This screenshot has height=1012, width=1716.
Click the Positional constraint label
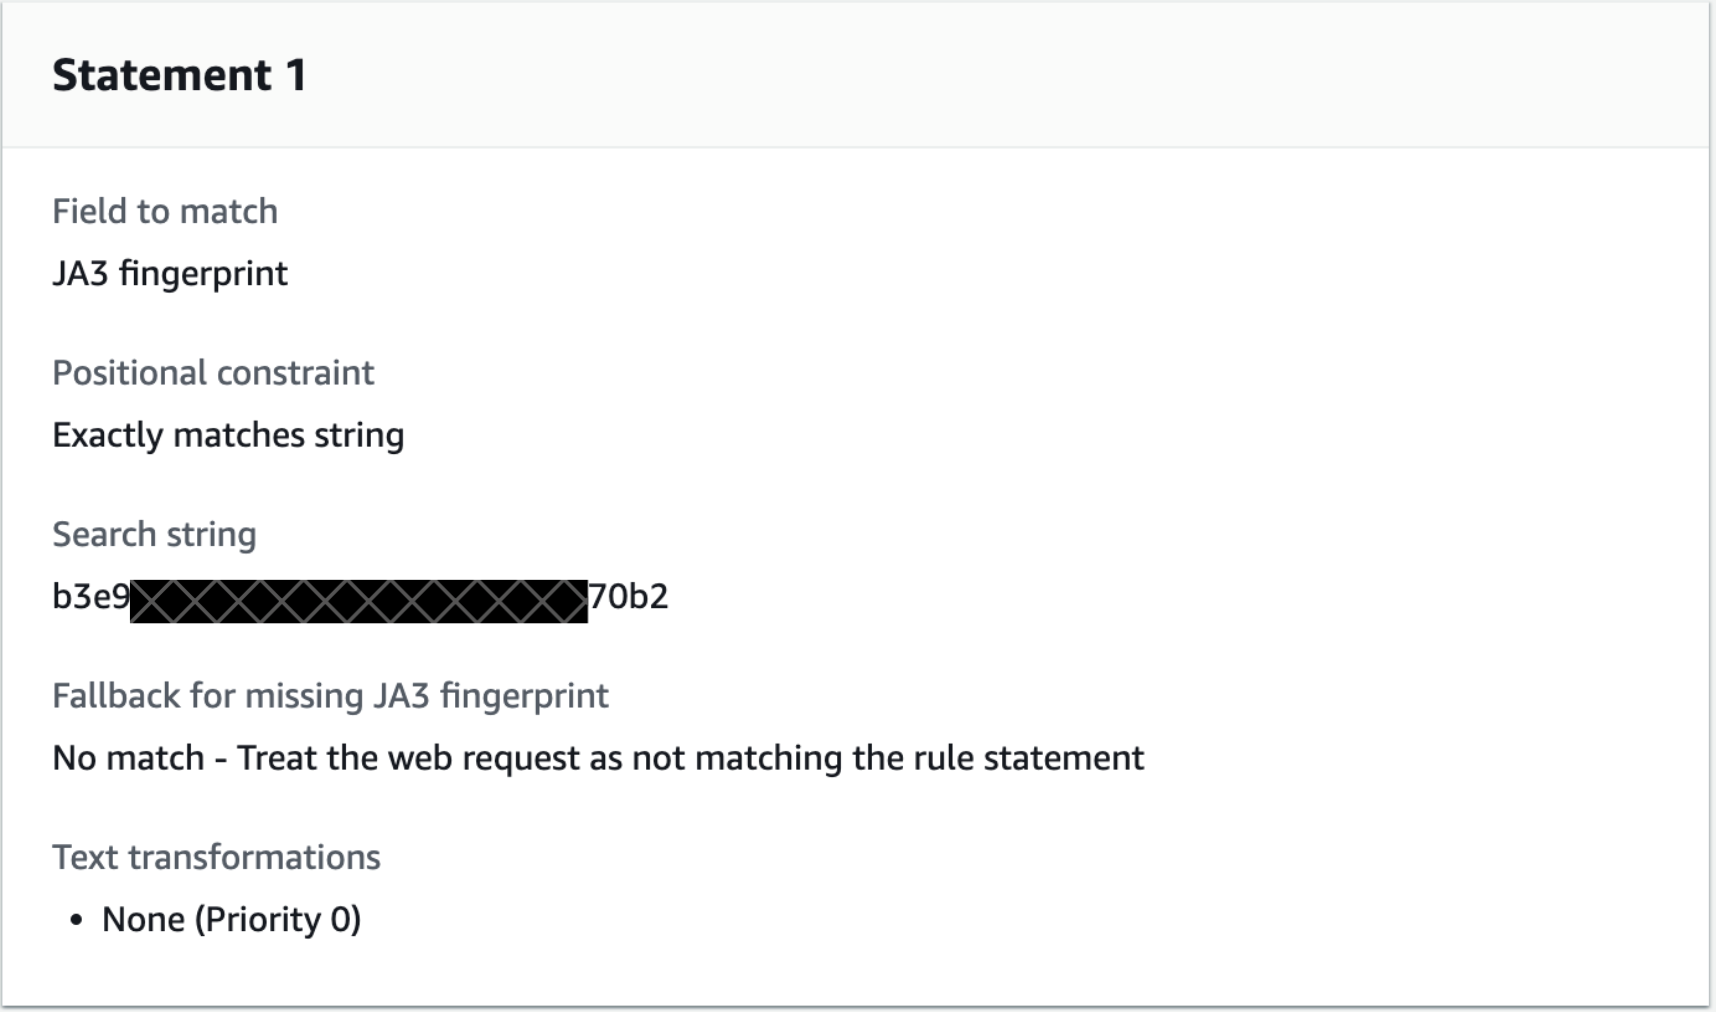pos(214,372)
